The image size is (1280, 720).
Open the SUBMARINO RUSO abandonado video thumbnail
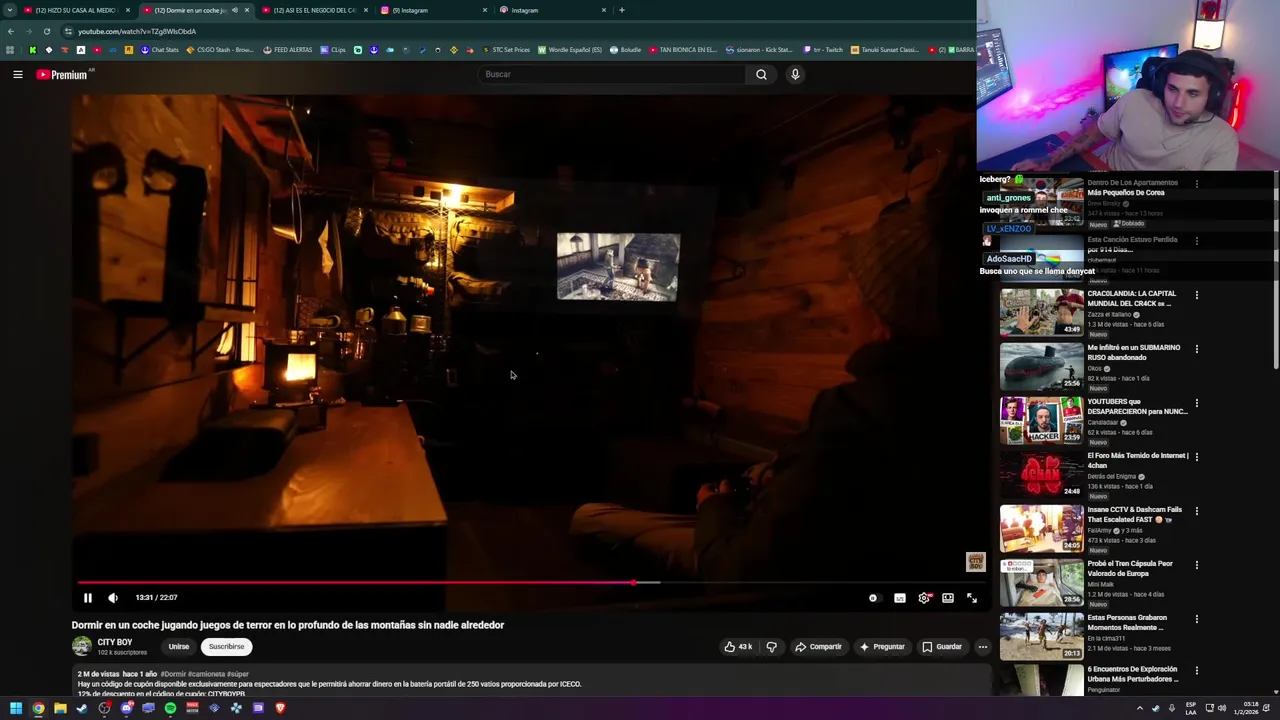point(1041,366)
